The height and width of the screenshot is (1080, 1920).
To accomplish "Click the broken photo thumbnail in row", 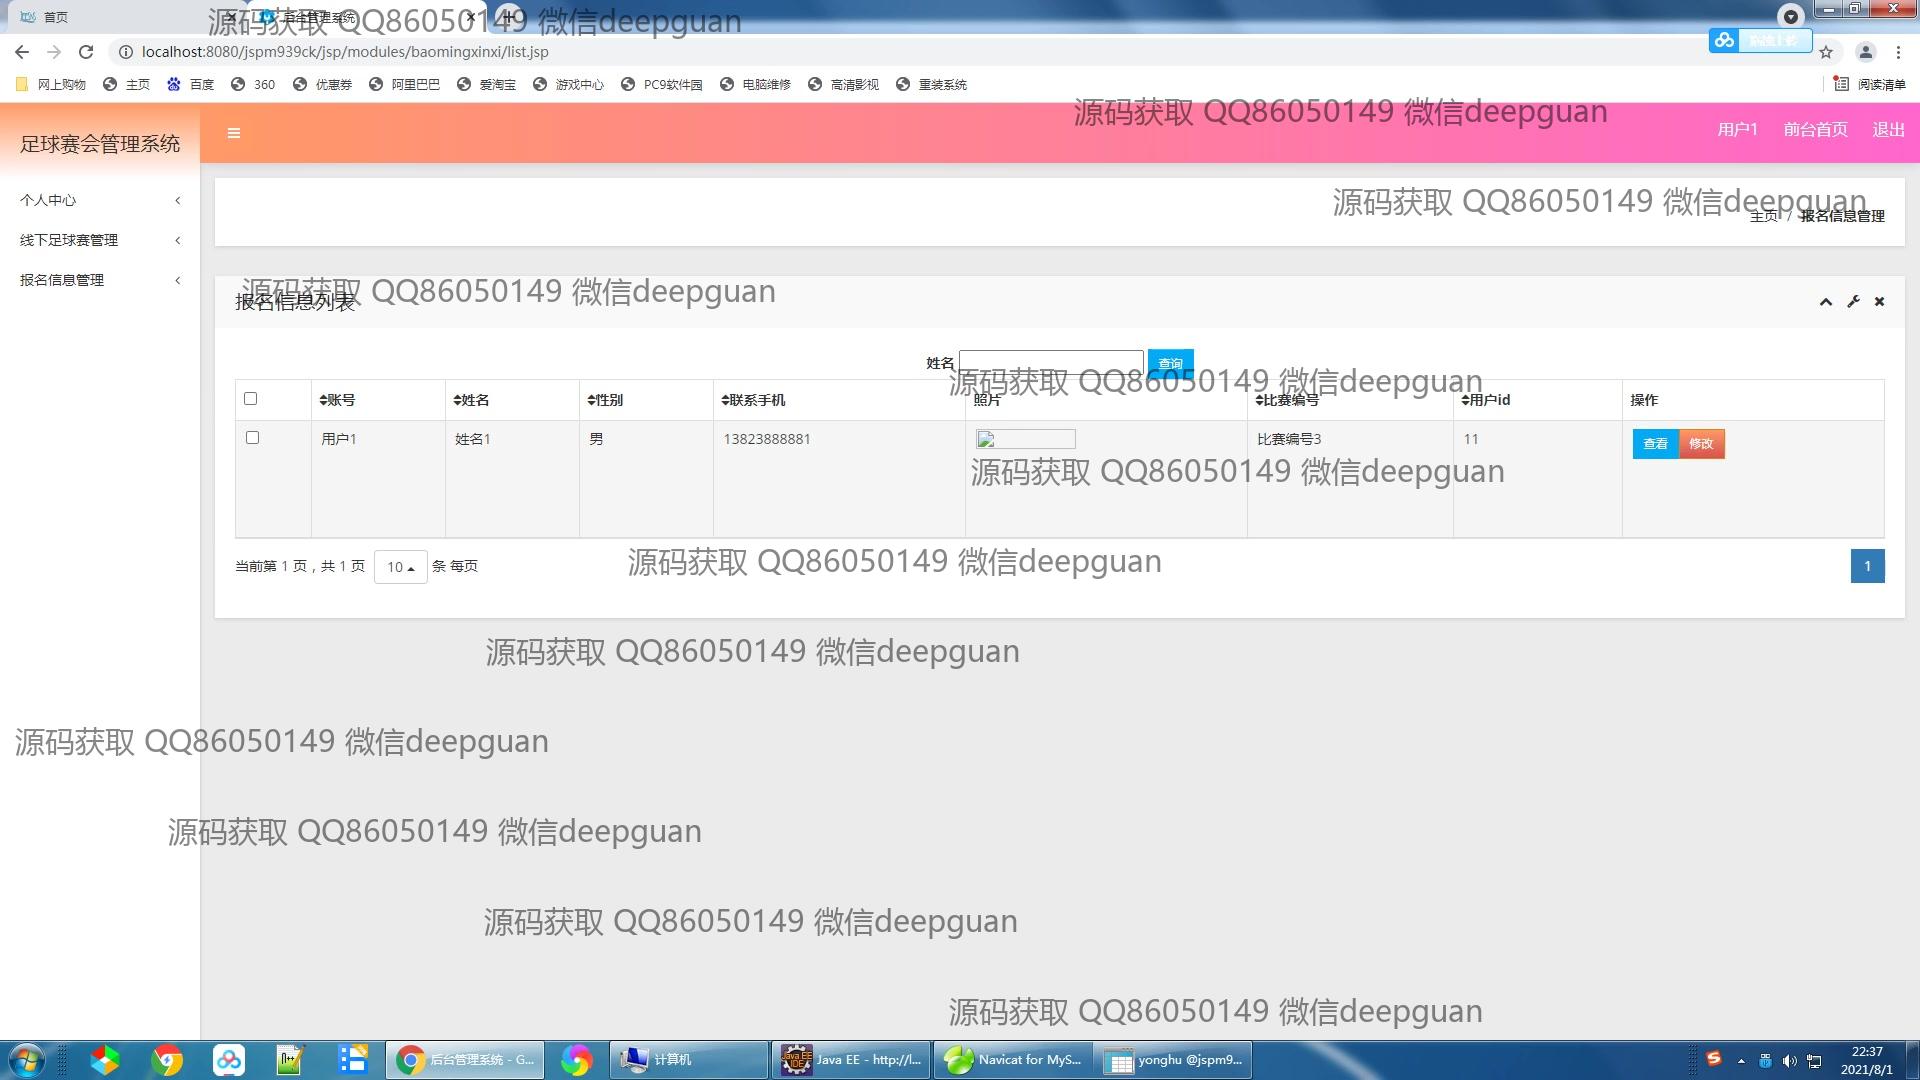I will point(1025,439).
